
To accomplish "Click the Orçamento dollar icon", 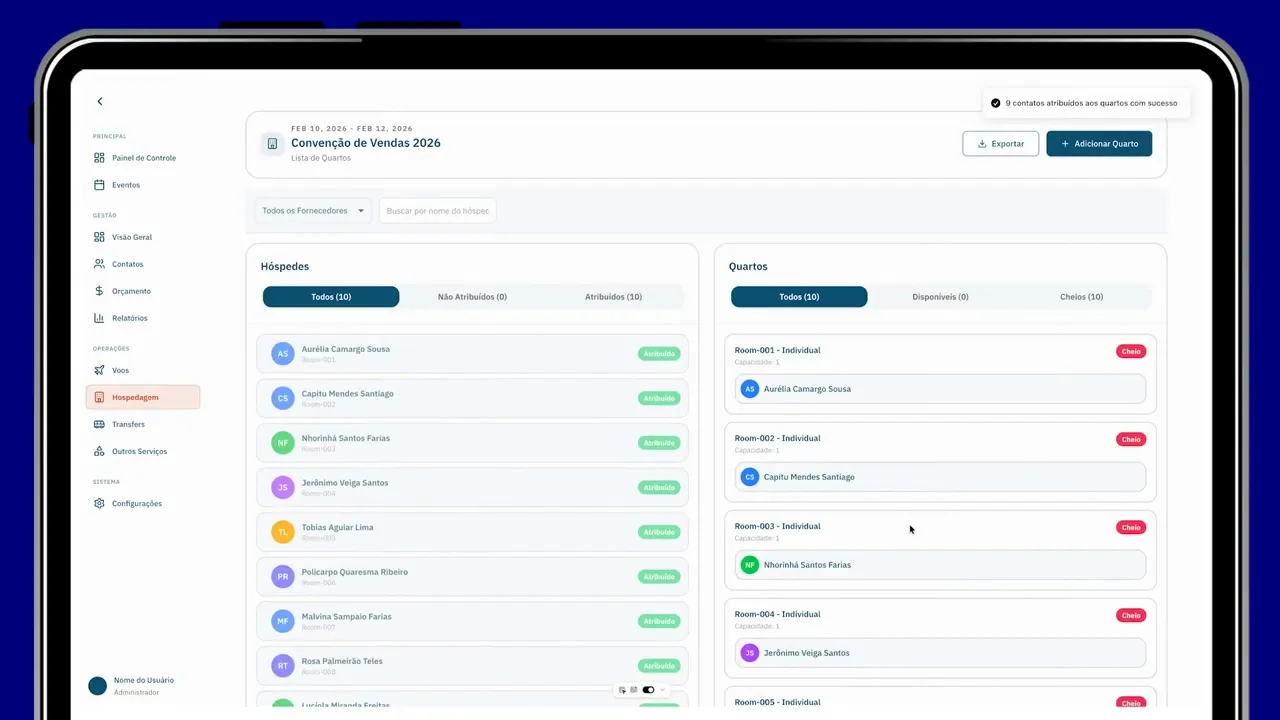I will (x=99, y=291).
